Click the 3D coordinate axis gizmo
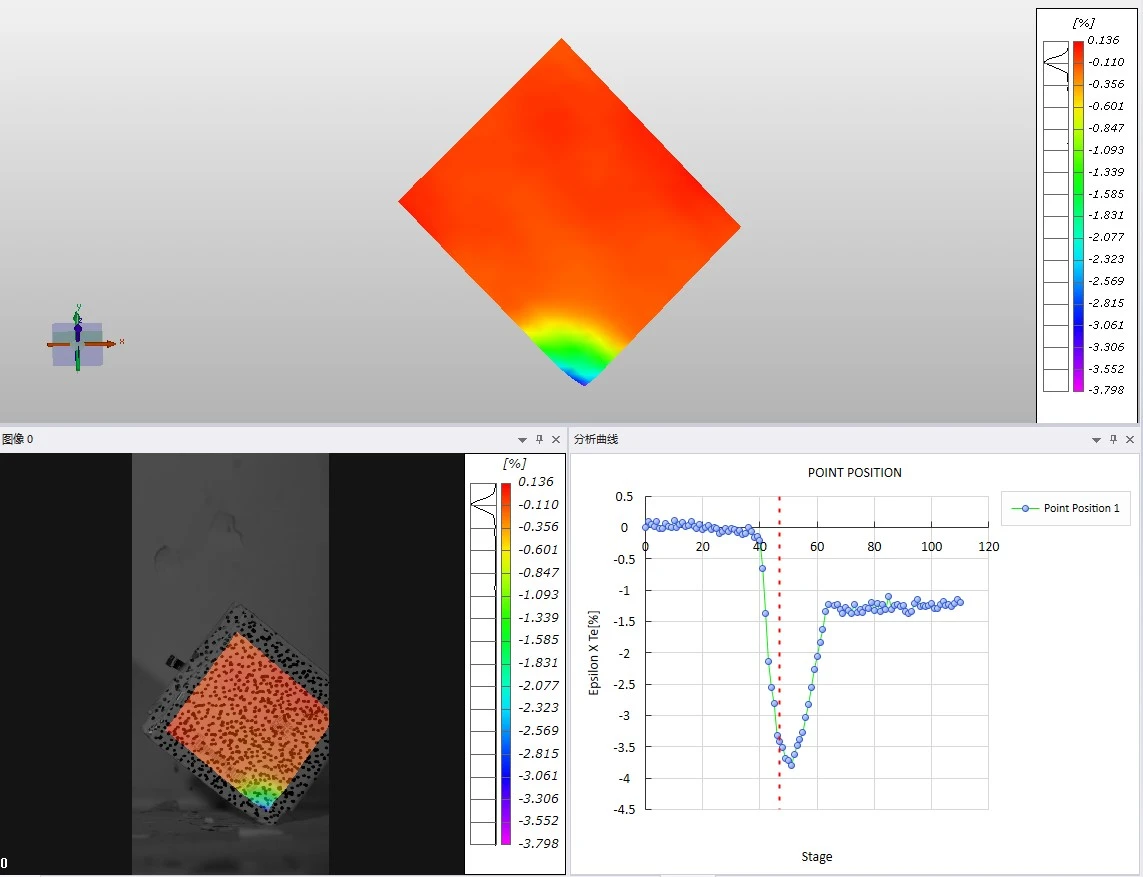Image resolution: width=1143 pixels, height=877 pixels. click(x=78, y=342)
